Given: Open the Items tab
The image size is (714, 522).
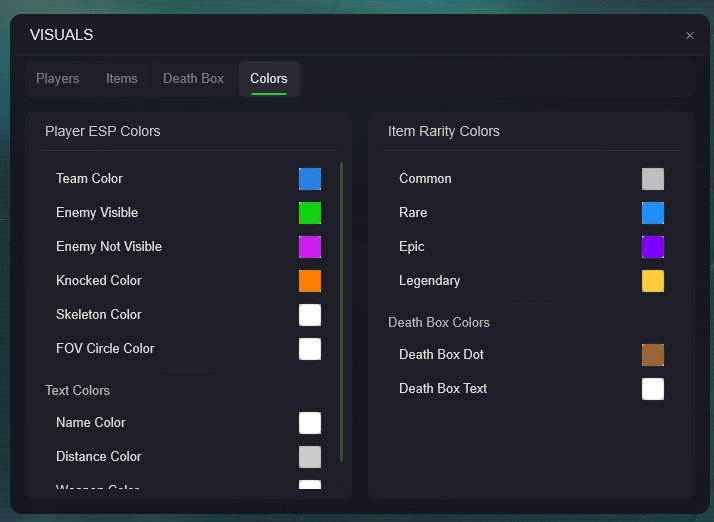Looking at the screenshot, I should [x=122, y=79].
